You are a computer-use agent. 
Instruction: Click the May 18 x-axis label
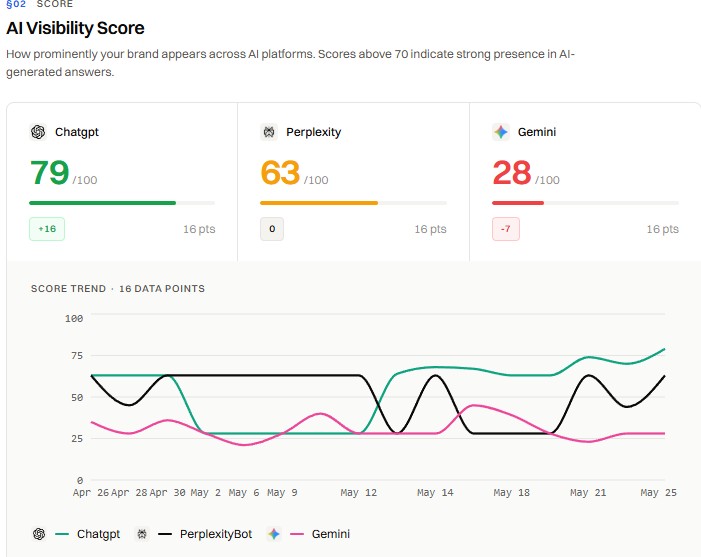coord(511,493)
